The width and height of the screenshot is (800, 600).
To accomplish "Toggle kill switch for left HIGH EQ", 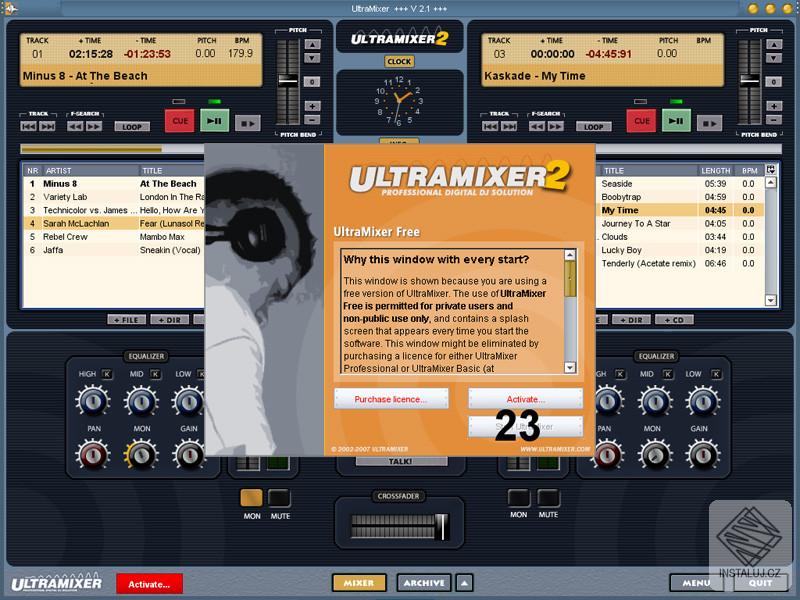I will (107, 374).
